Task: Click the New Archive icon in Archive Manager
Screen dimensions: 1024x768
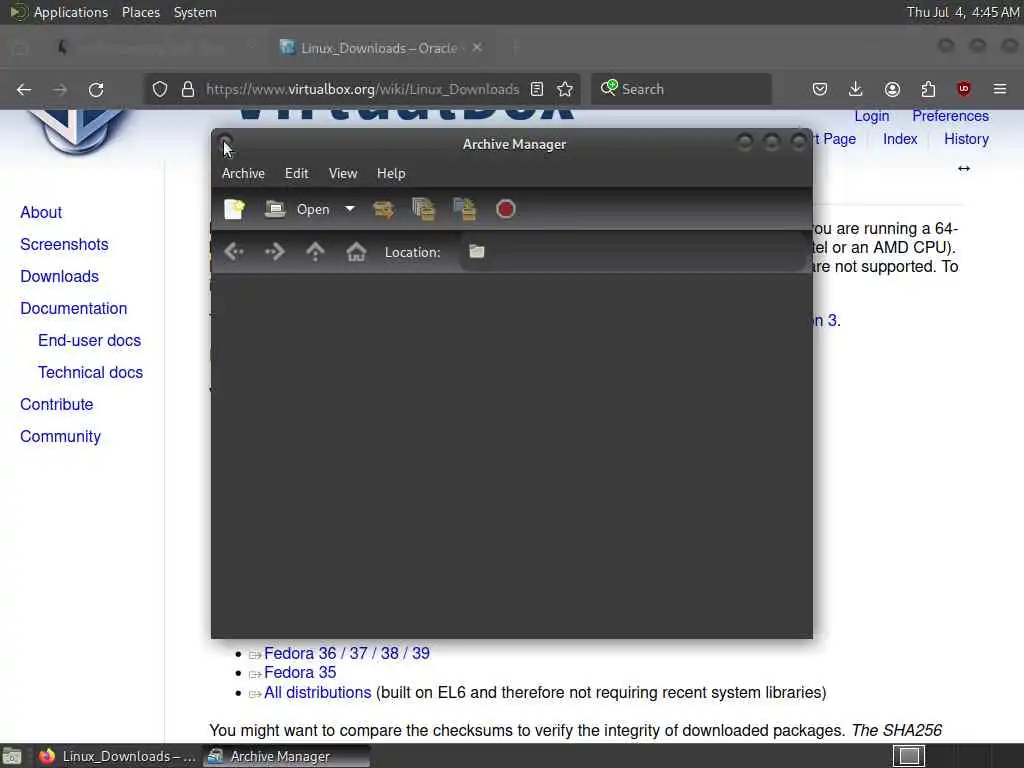Action: (234, 209)
